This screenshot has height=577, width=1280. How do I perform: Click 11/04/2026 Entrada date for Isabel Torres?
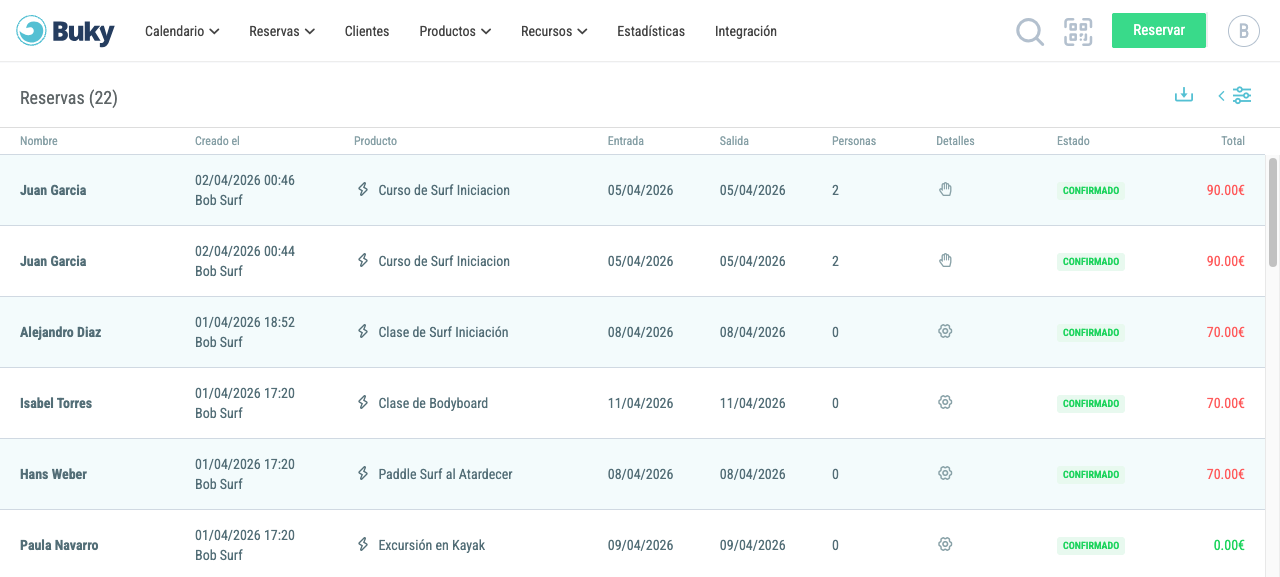[641, 403]
